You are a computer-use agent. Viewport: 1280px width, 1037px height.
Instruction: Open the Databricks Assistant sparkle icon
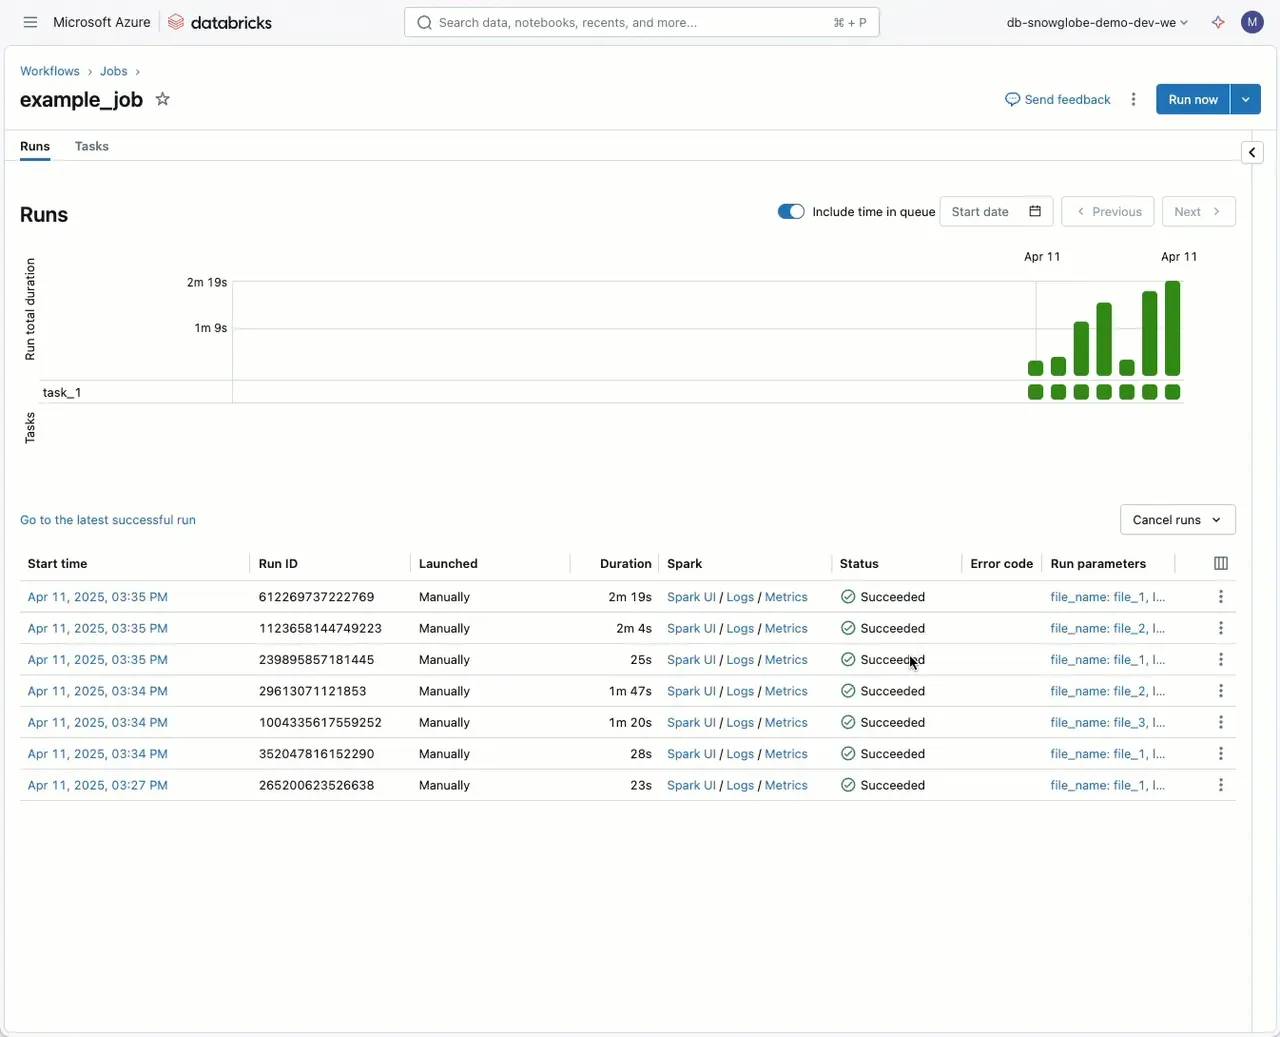pos(1218,22)
